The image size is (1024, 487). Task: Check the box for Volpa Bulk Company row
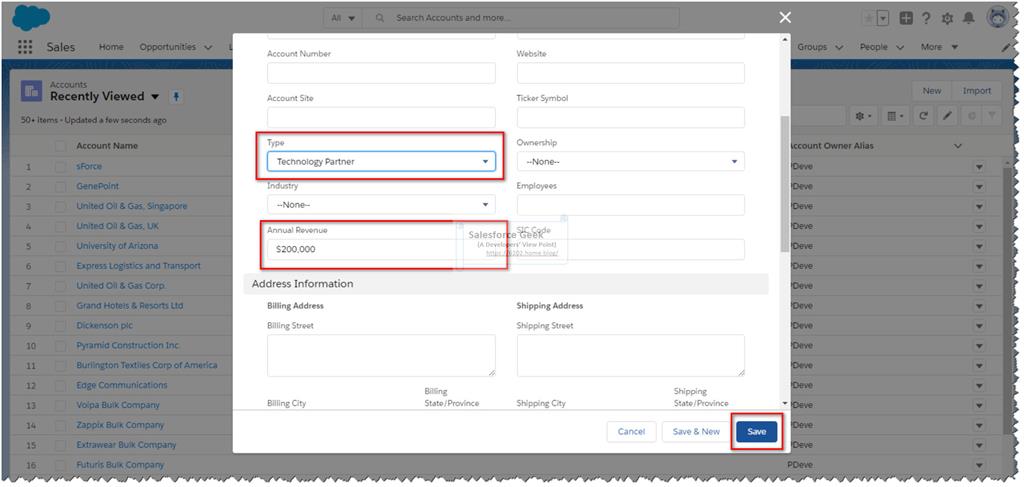[x=61, y=405]
